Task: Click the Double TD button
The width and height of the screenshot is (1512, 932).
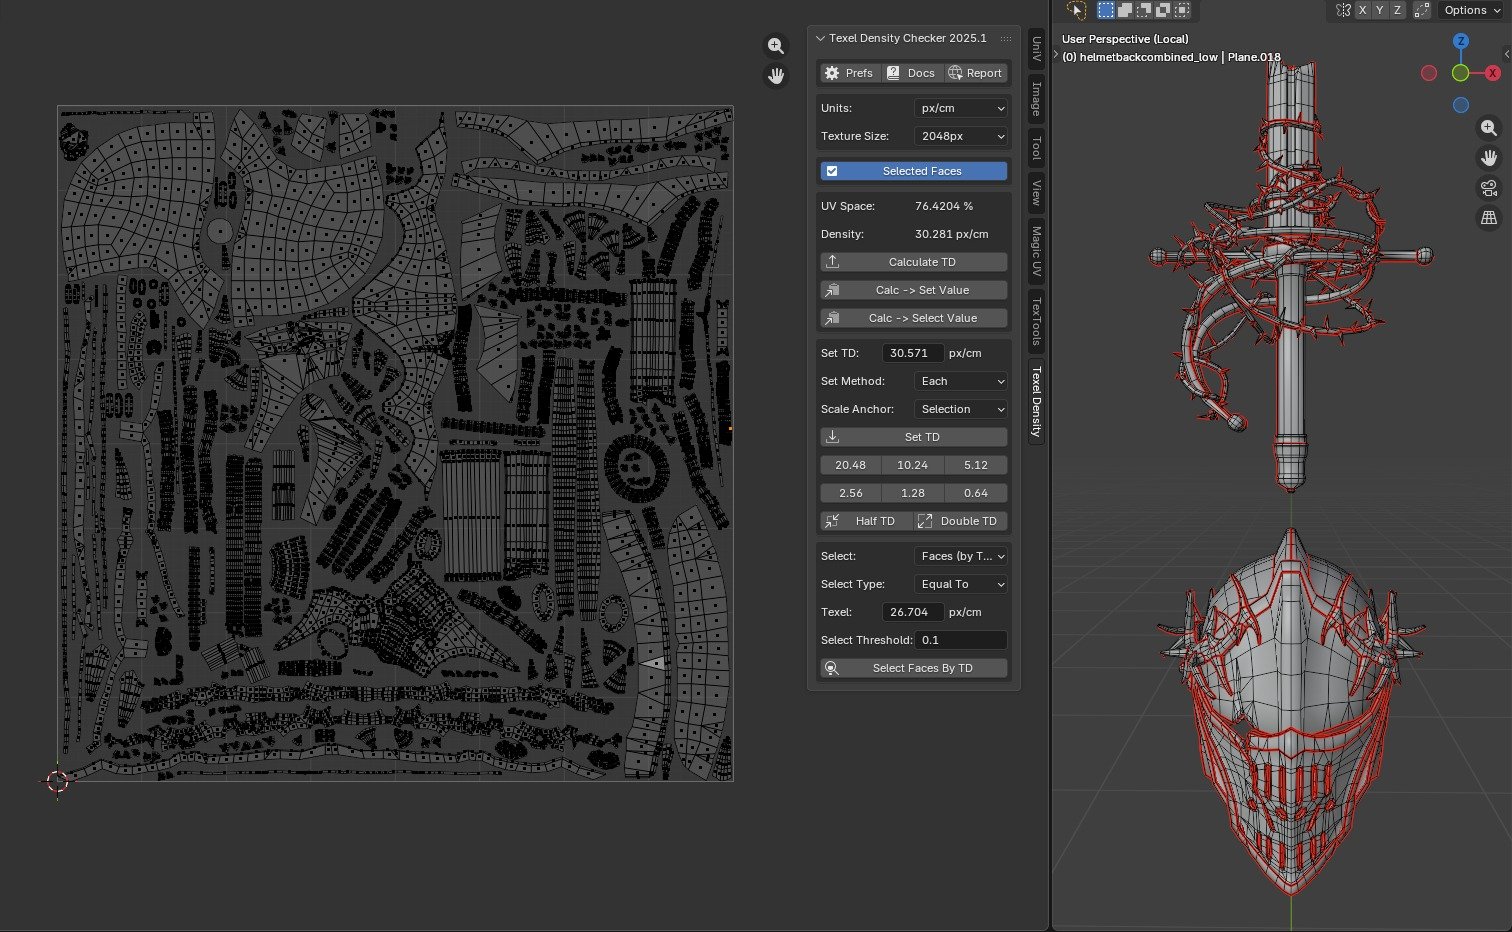Action: [959, 521]
